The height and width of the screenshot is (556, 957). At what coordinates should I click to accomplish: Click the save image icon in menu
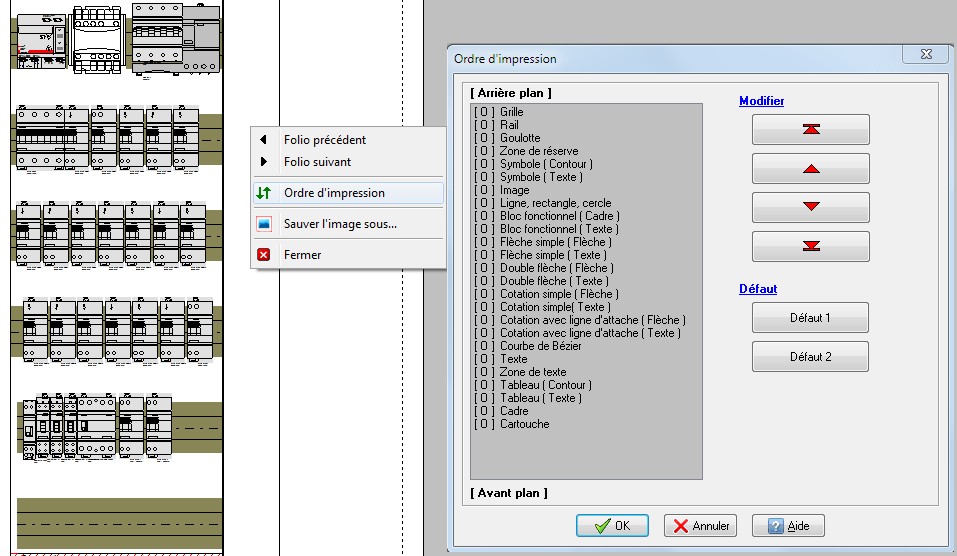[264, 224]
